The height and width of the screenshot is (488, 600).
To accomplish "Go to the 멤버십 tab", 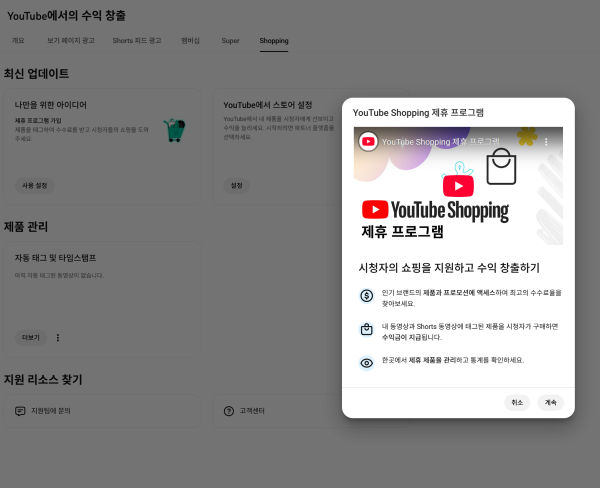I will 190,41.
